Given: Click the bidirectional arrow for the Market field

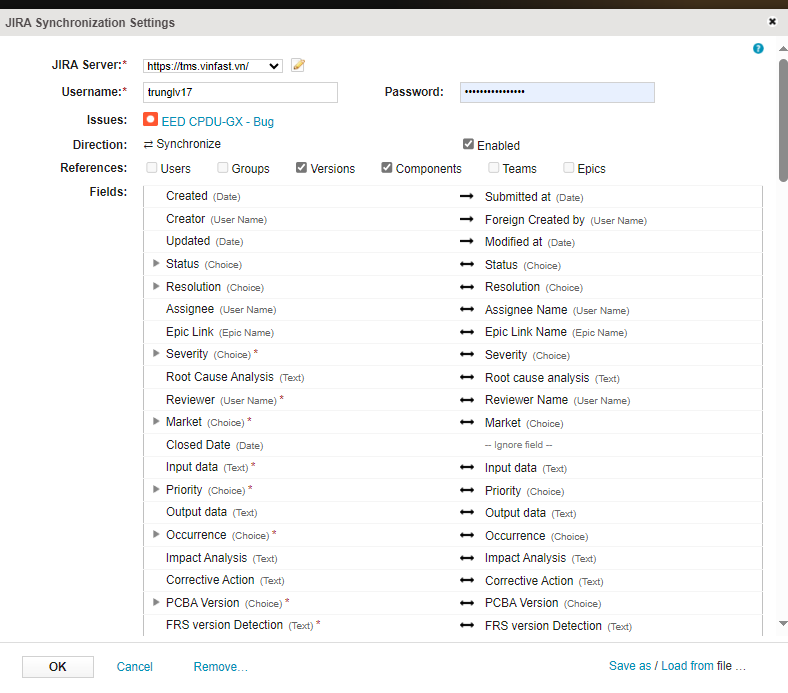Looking at the screenshot, I should [466, 423].
